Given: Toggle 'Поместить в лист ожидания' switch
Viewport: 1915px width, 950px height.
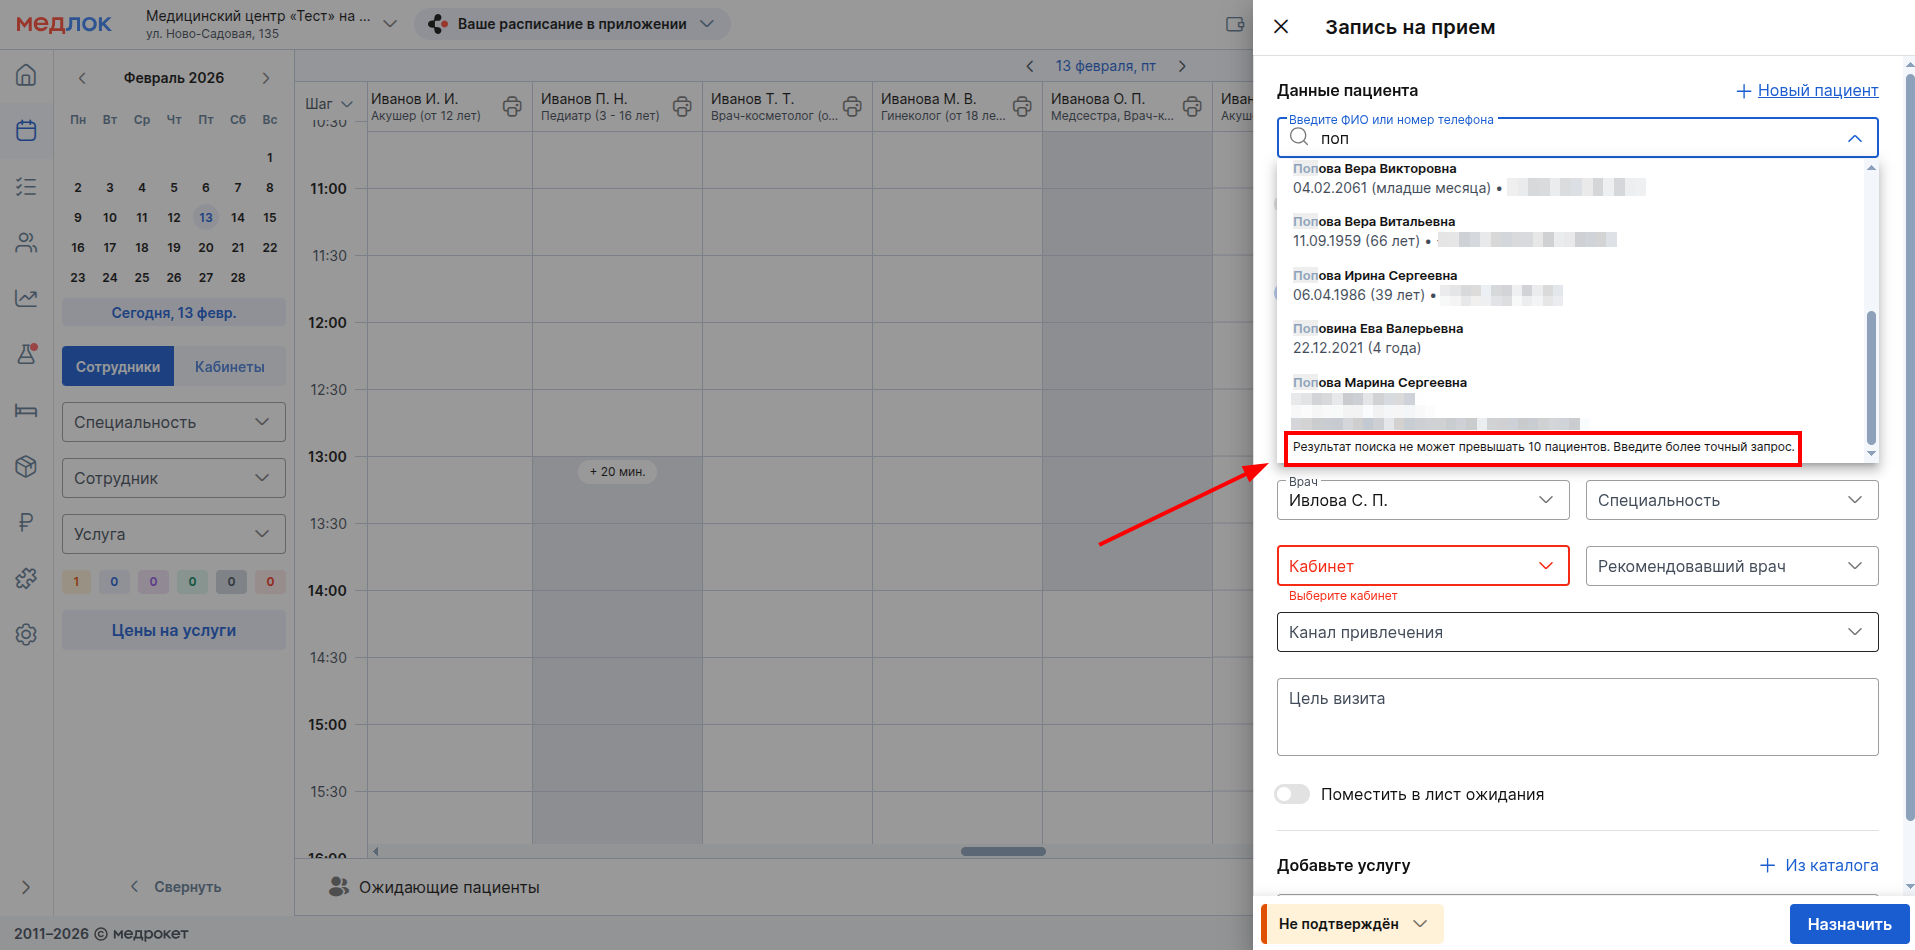Looking at the screenshot, I should 1292,794.
